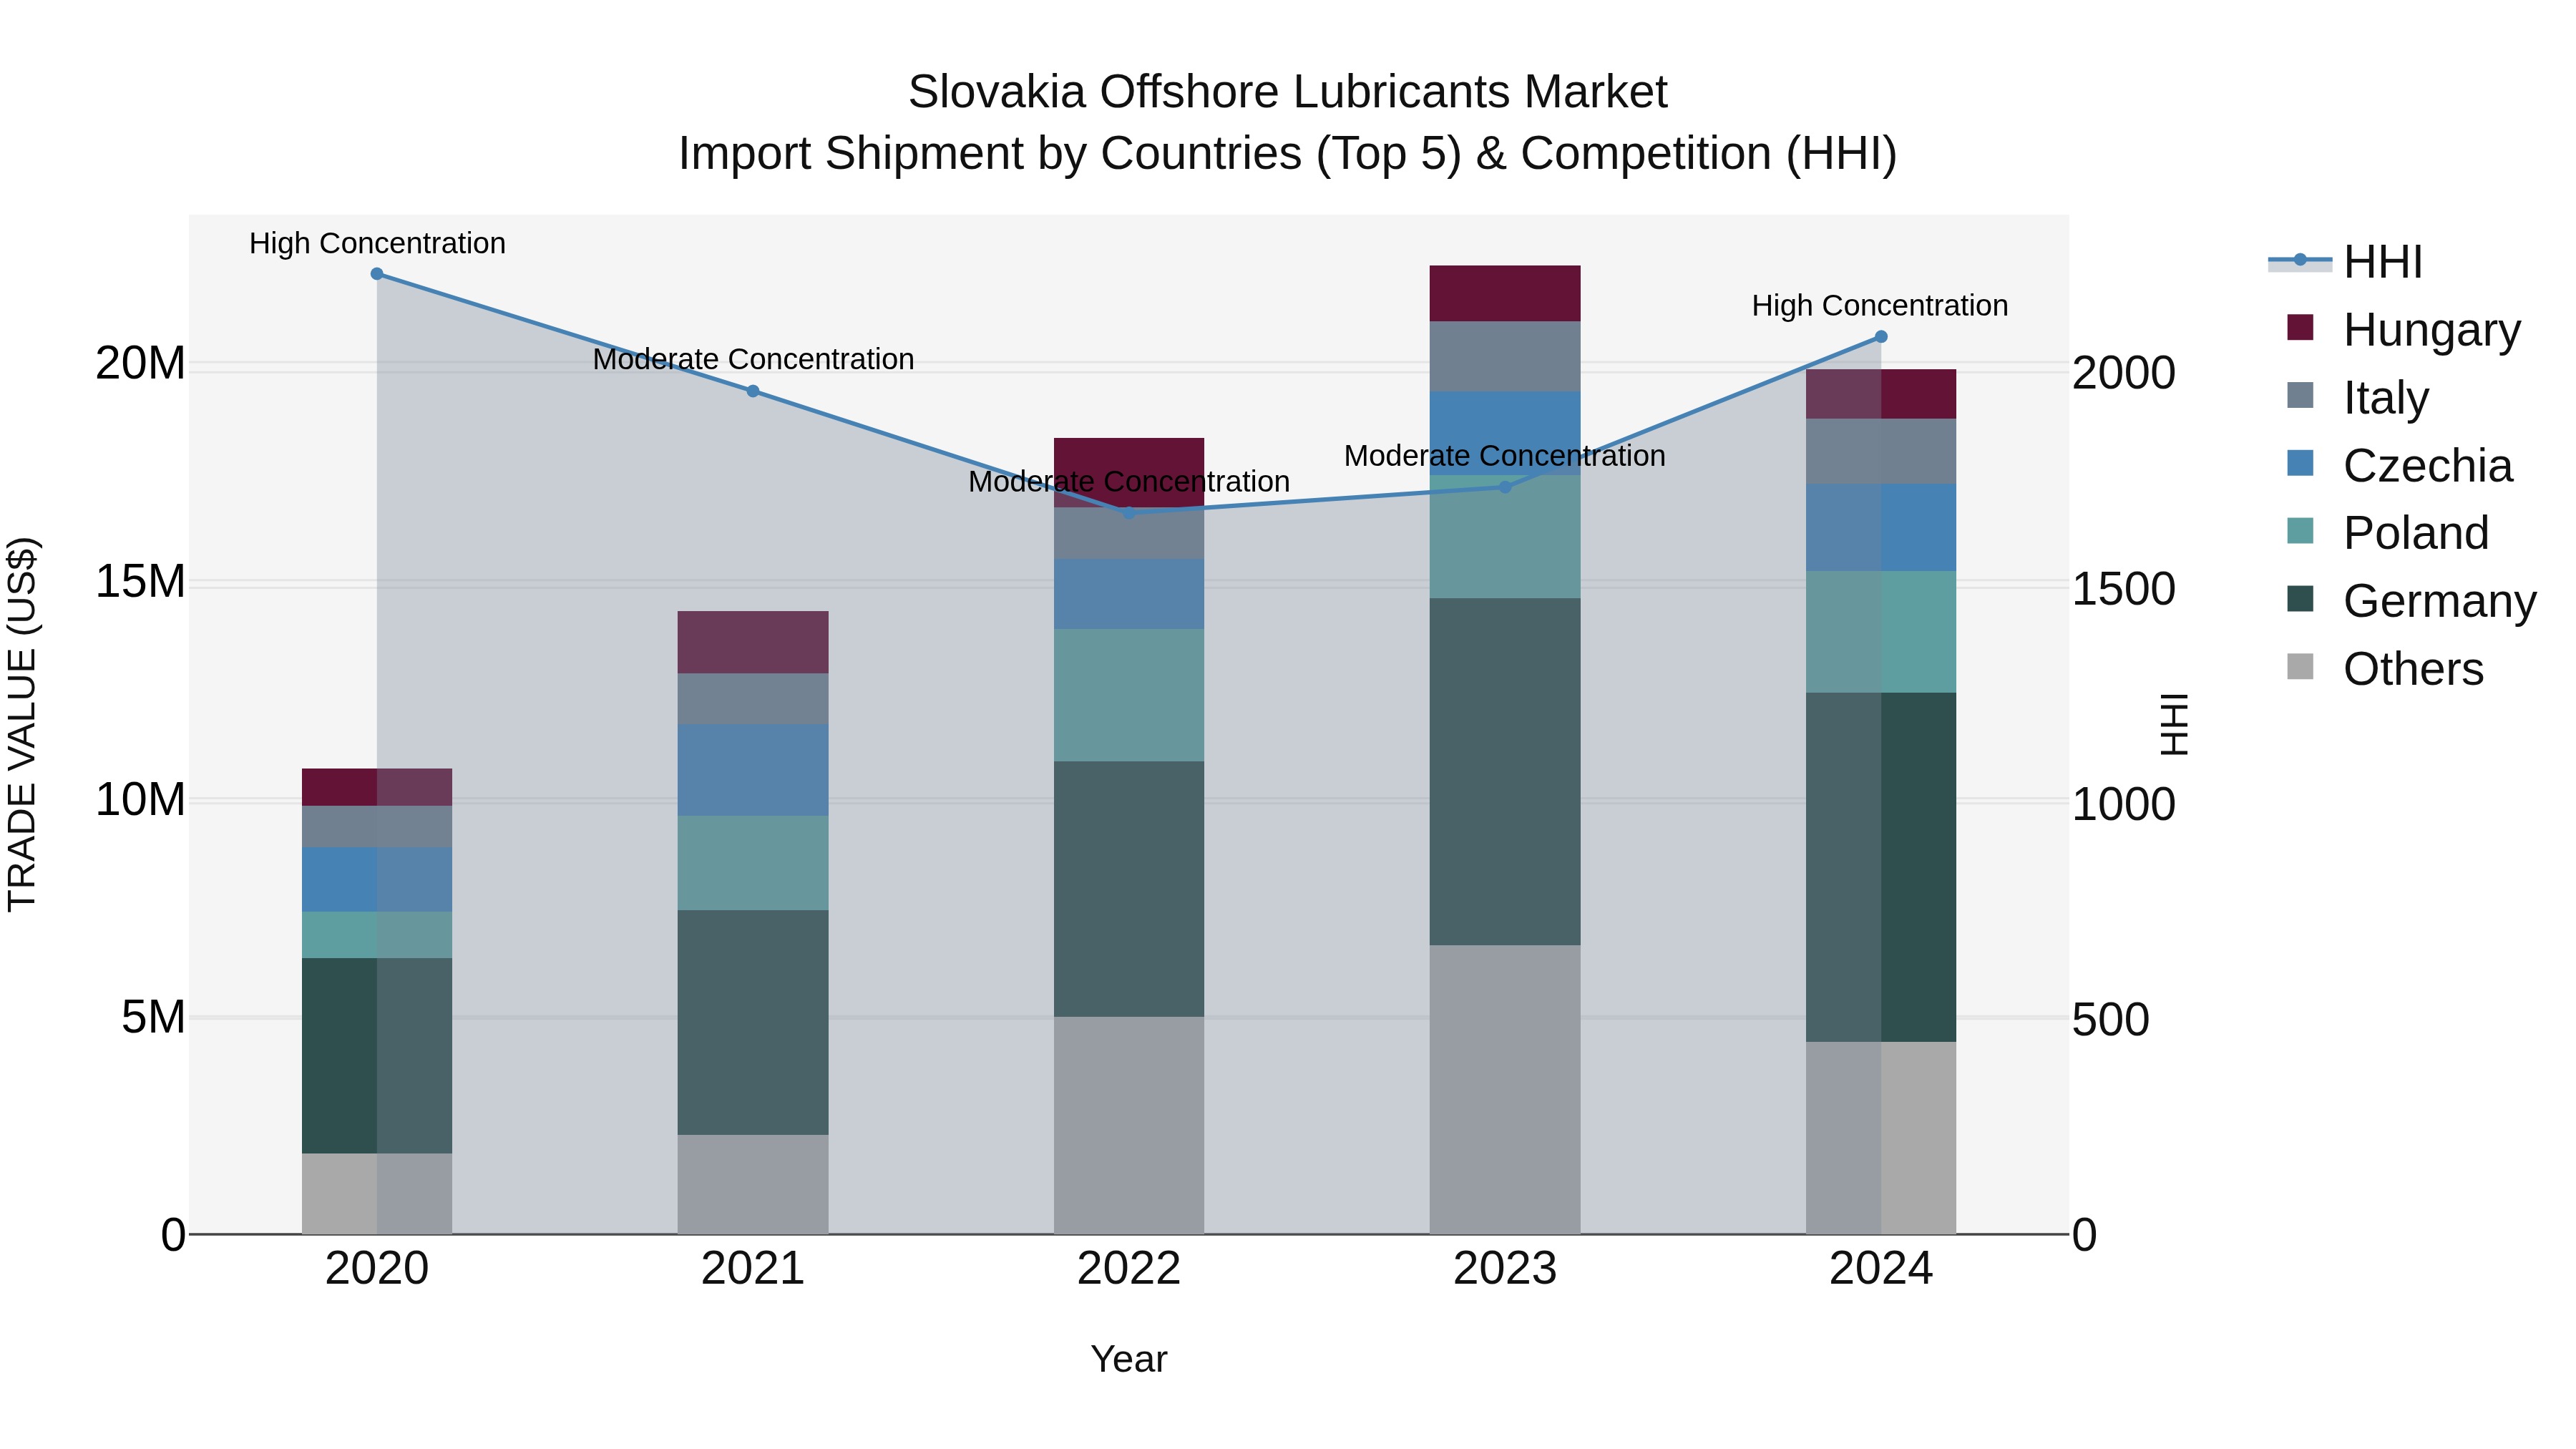Screen dimensions: 2576x1449
Task: Click the 5M left axis tick
Action: [153, 1017]
